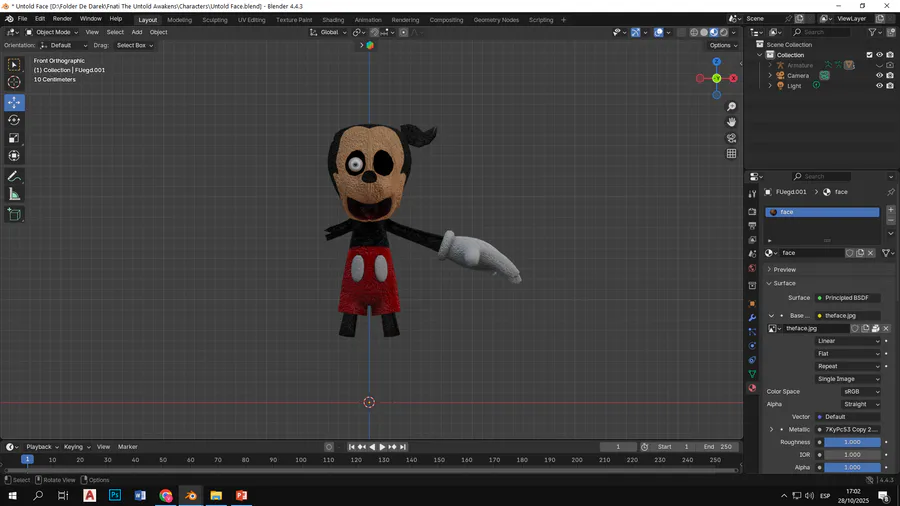Activate the 3D Cursor tool
This screenshot has height=506, width=900.
14,82
